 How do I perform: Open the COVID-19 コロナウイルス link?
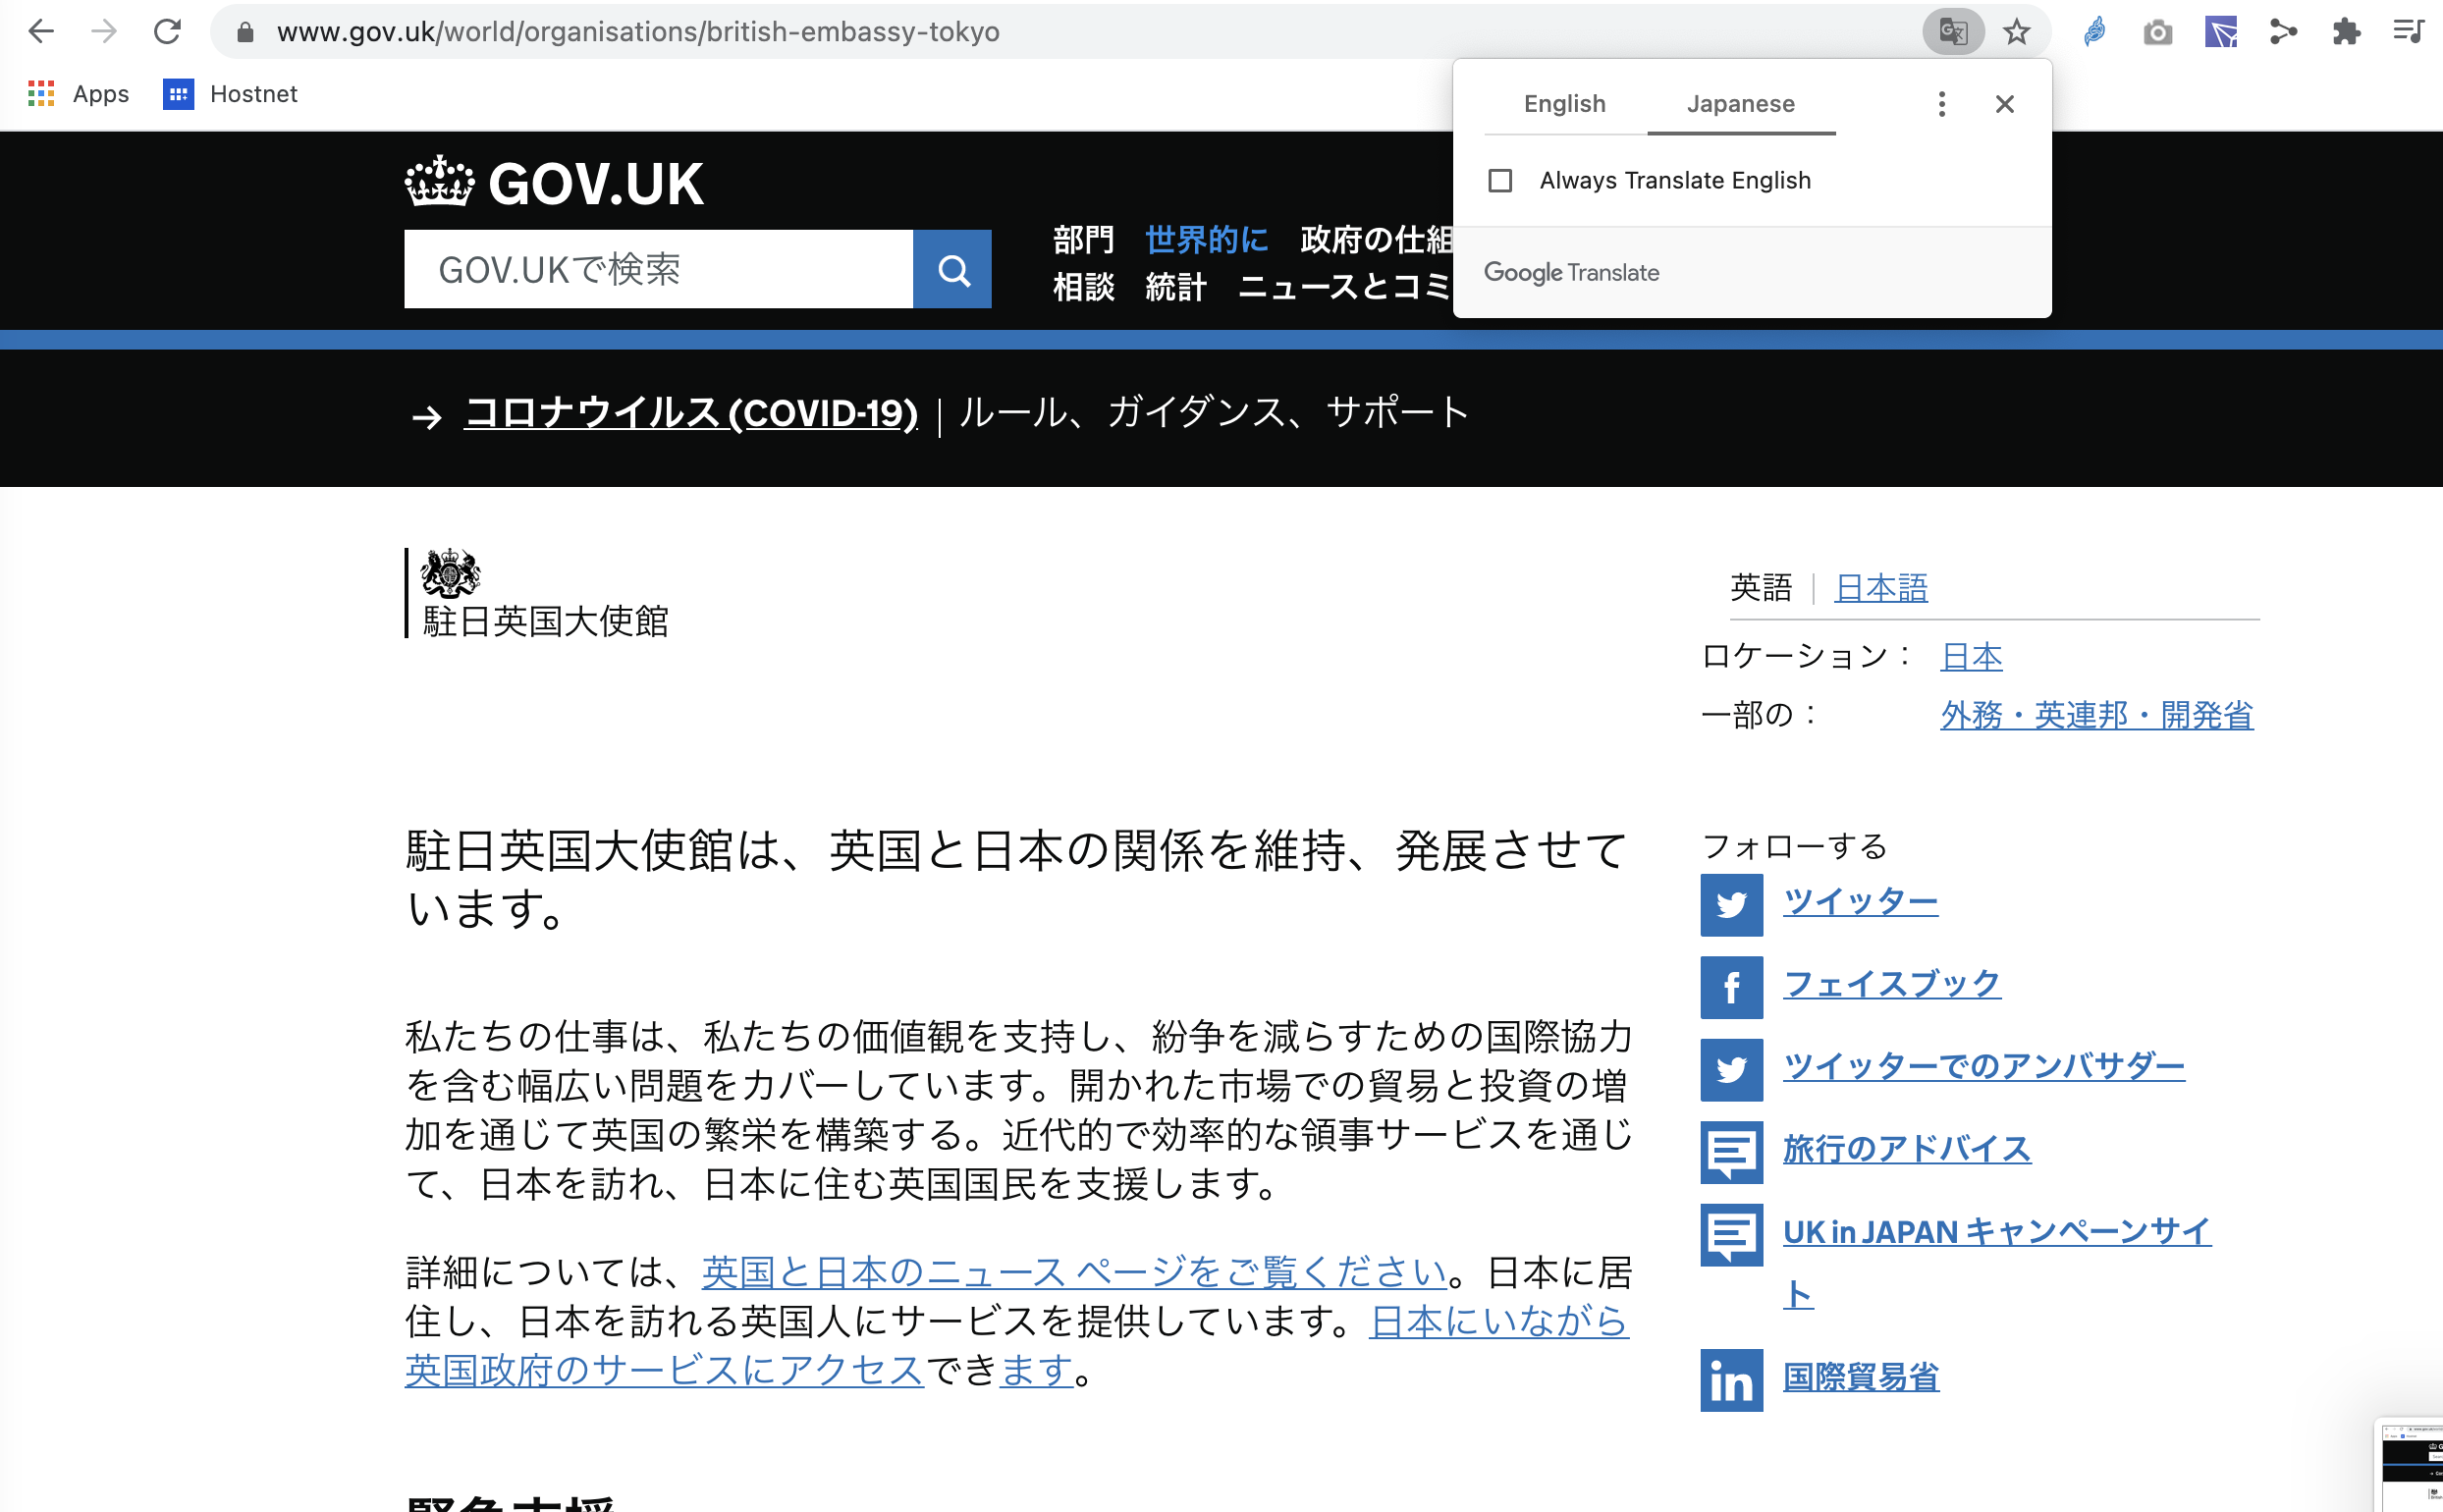(691, 413)
